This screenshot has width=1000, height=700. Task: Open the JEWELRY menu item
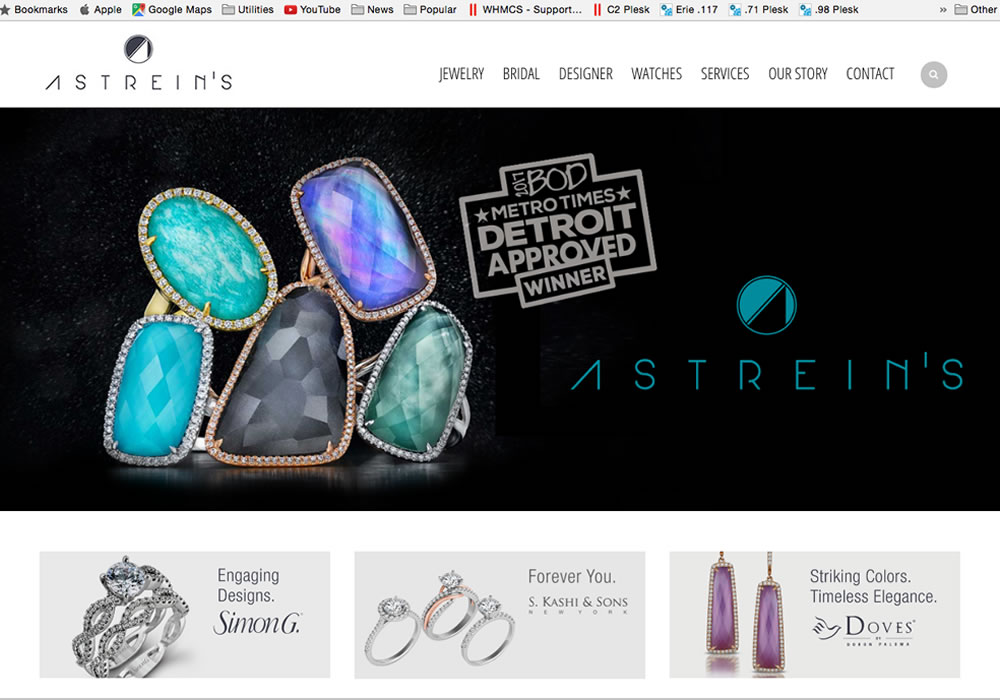point(462,74)
